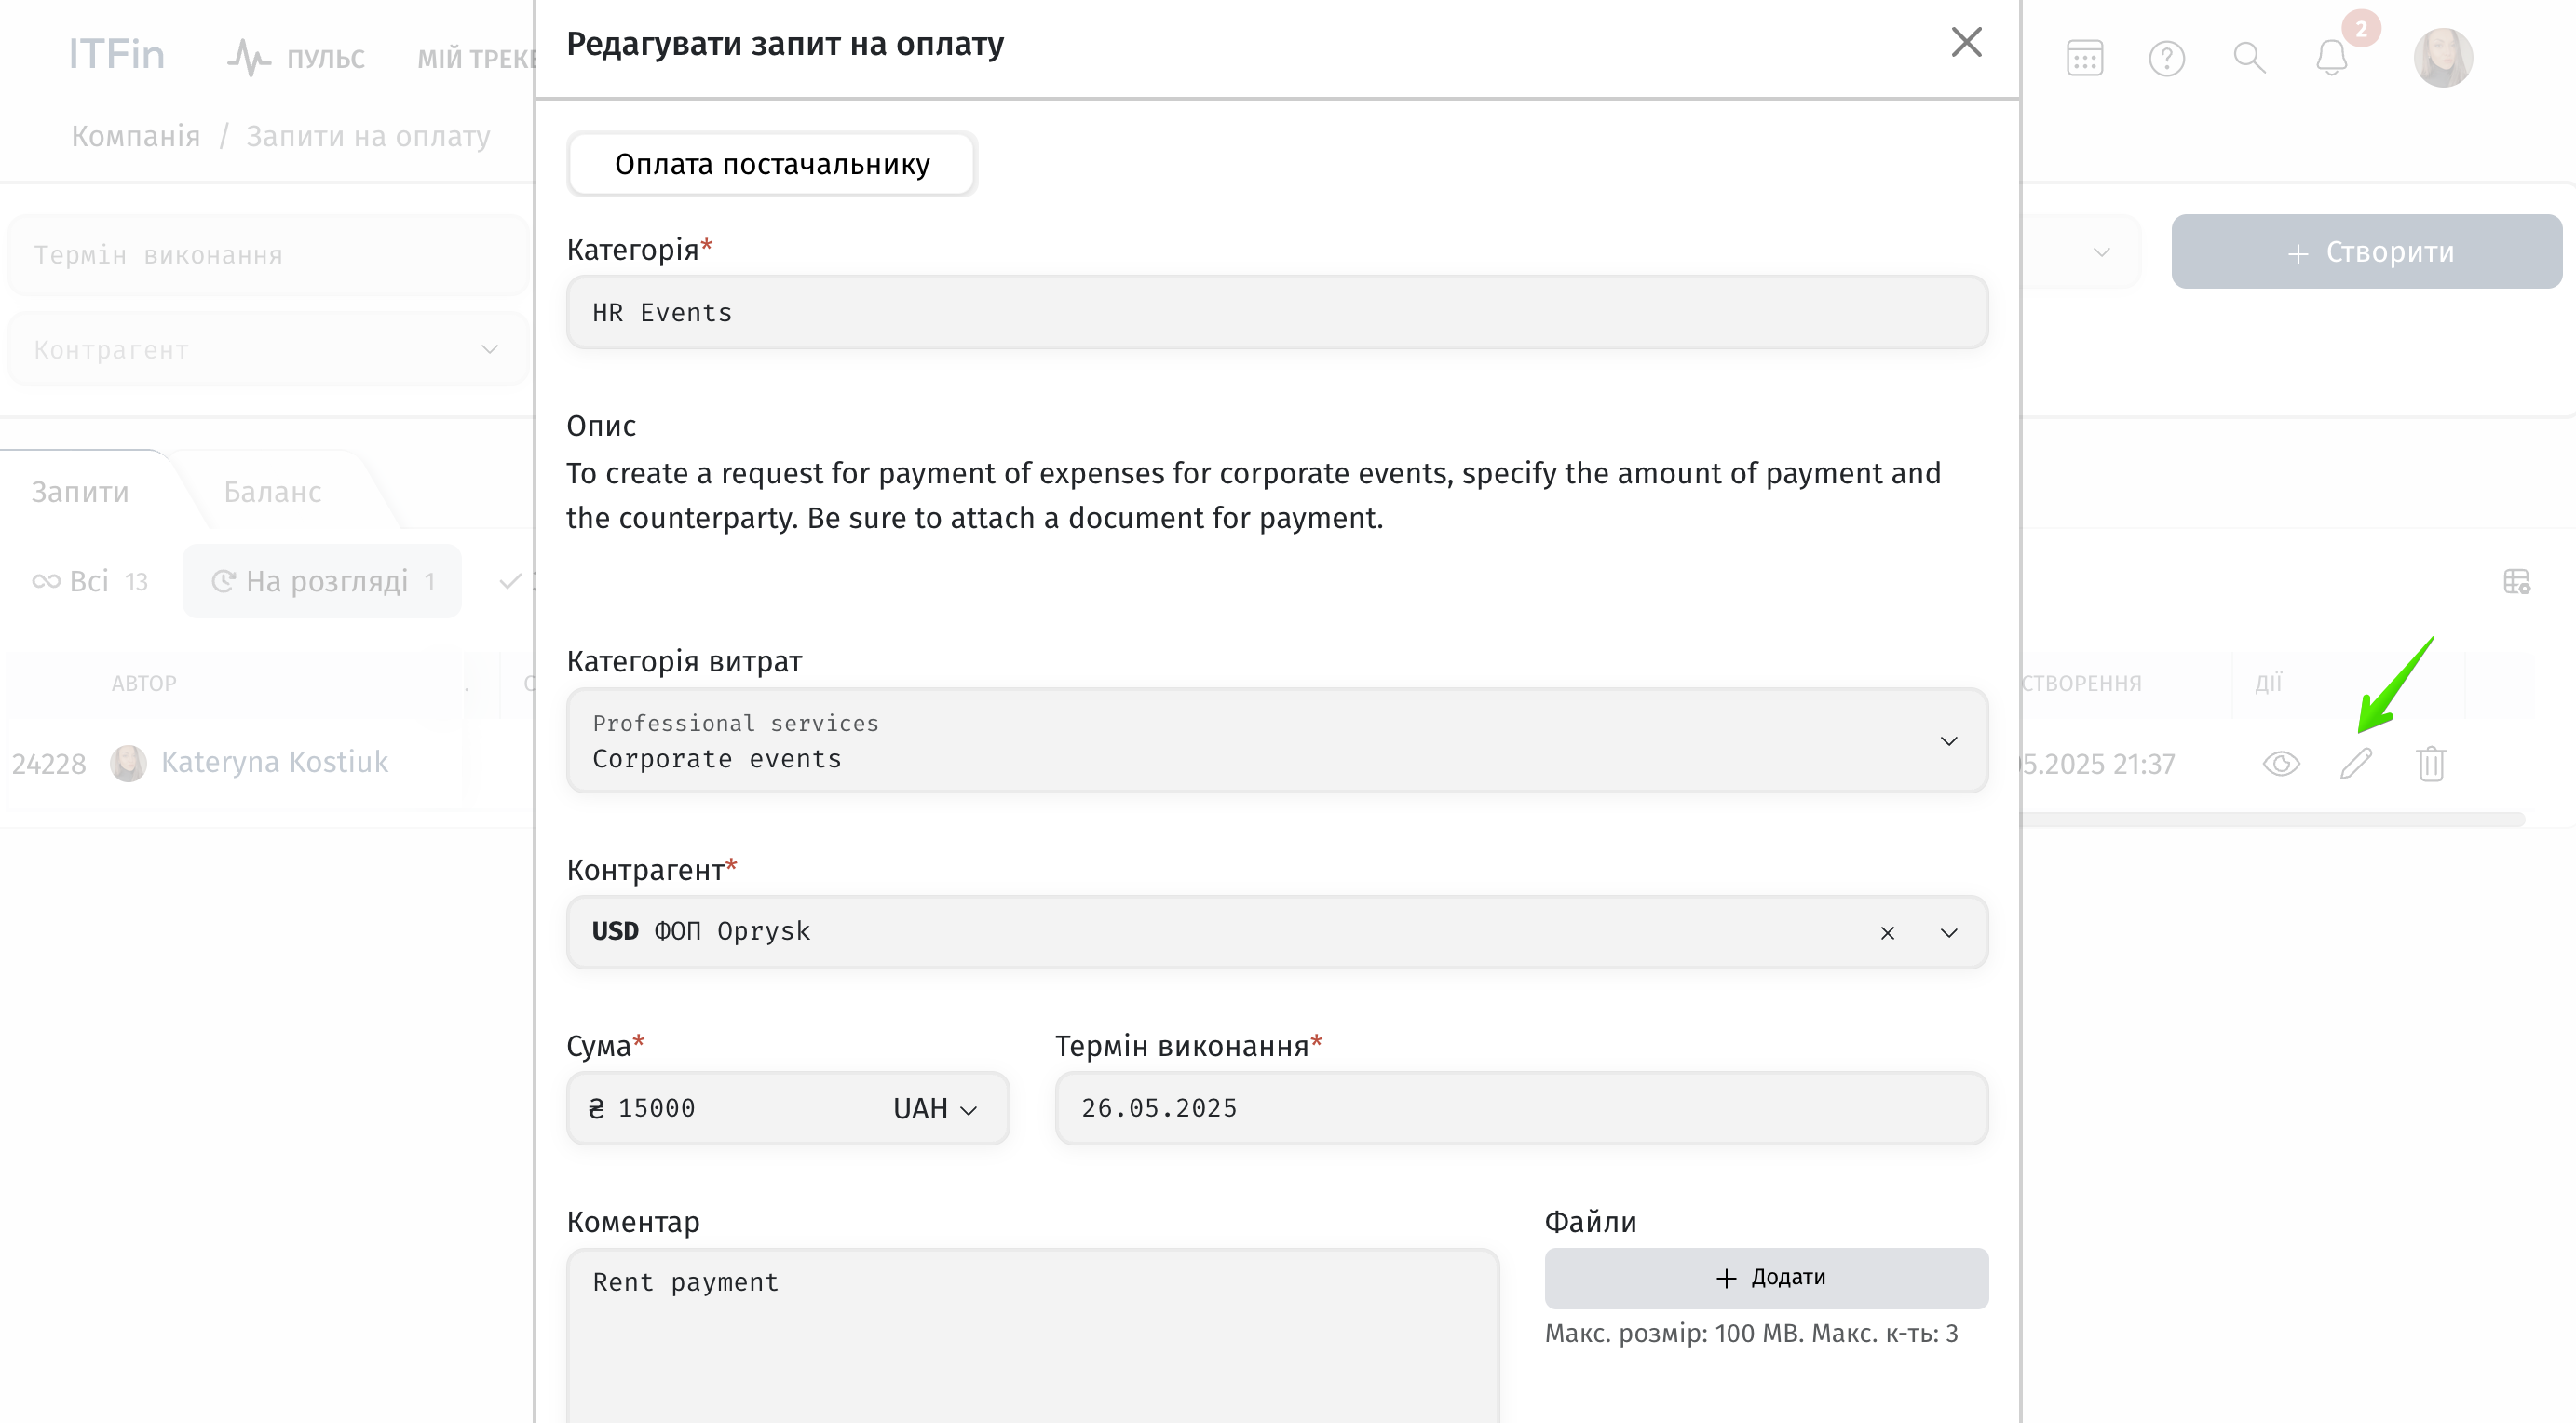This screenshot has height=1423, width=2576.
Task: Open the help question mark icon
Action: tap(2167, 58)
